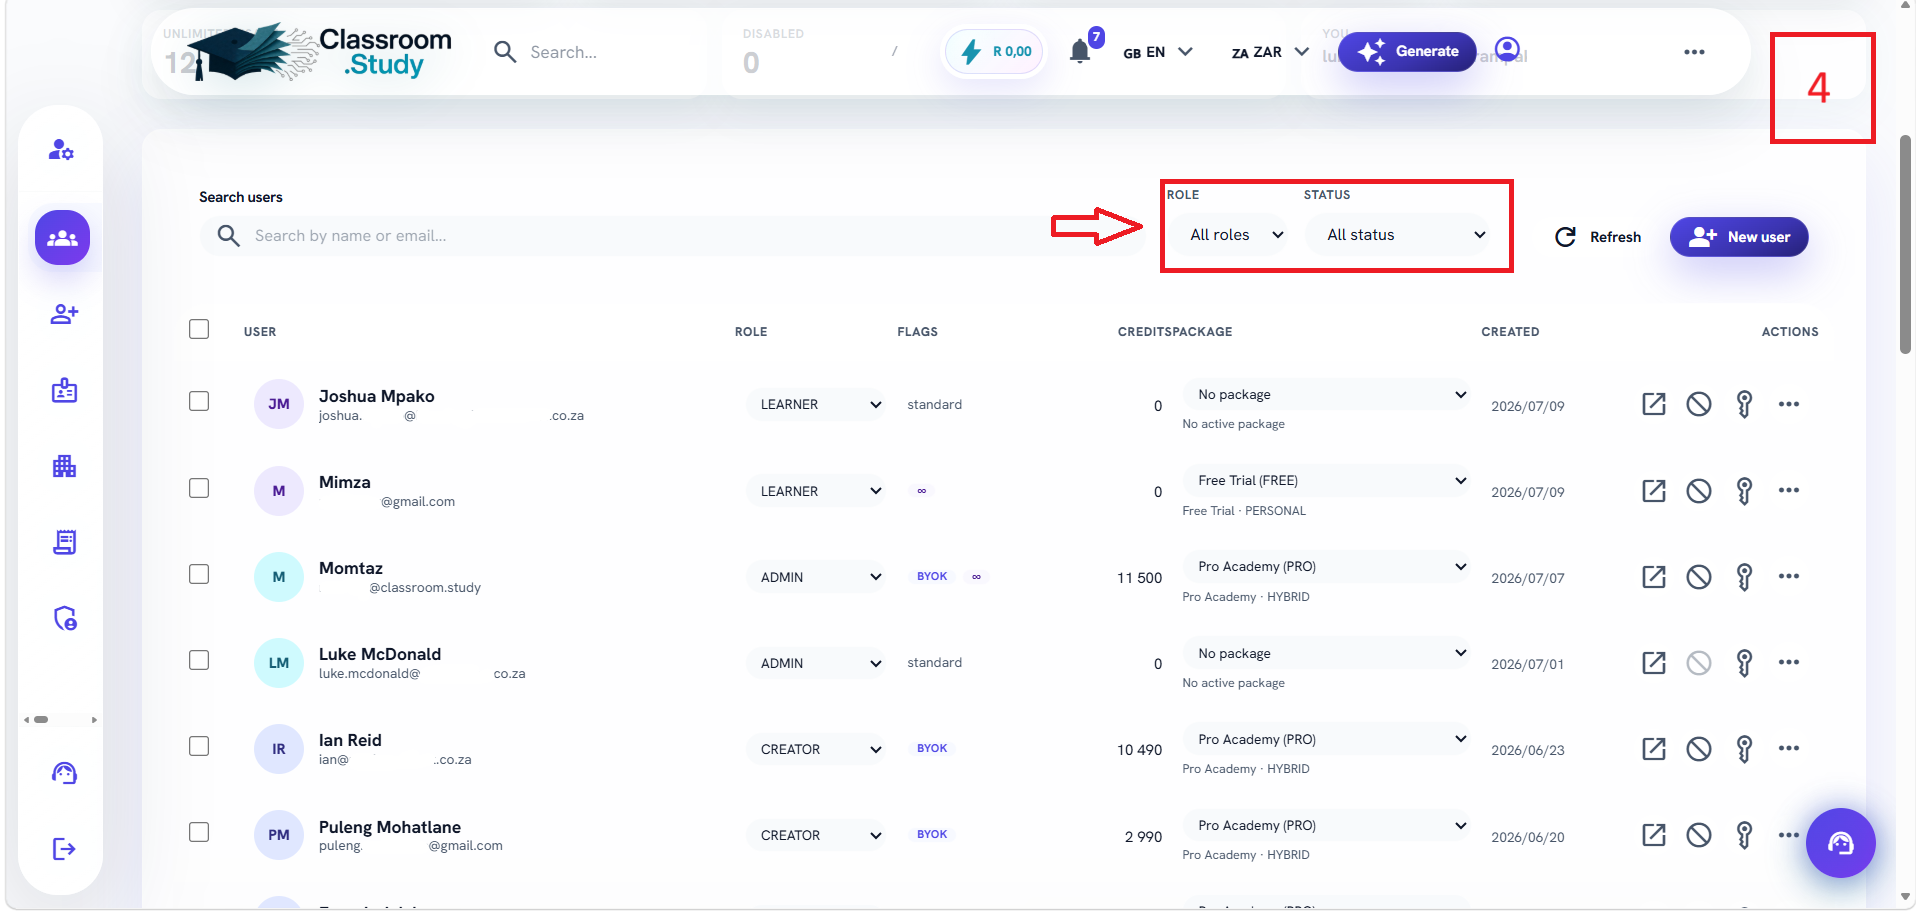The image size is (1920, 913).
Task: Reset password key for Joshua Mpako
Action: click(1744, 404)
